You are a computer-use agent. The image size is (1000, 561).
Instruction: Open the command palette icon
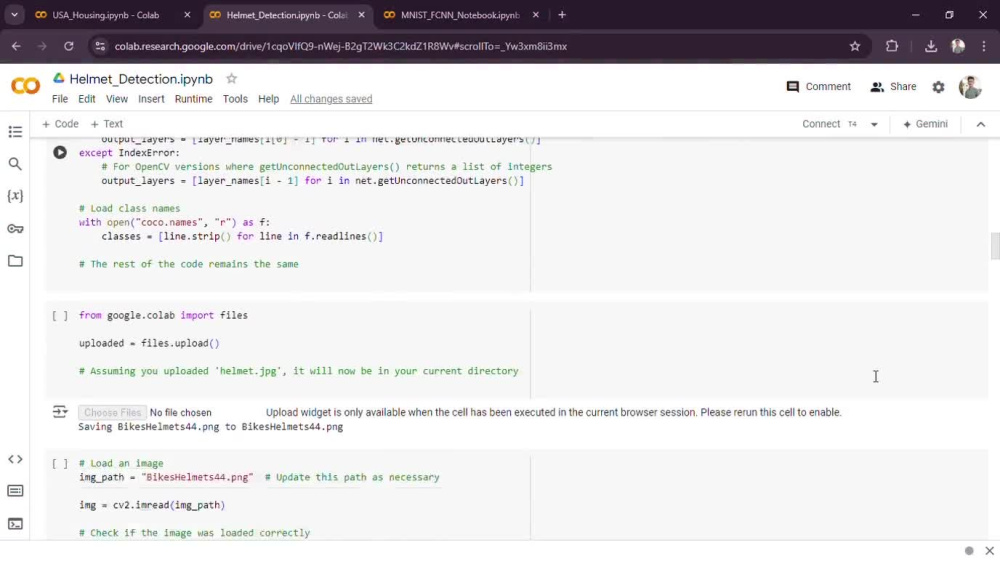[15, 491]
